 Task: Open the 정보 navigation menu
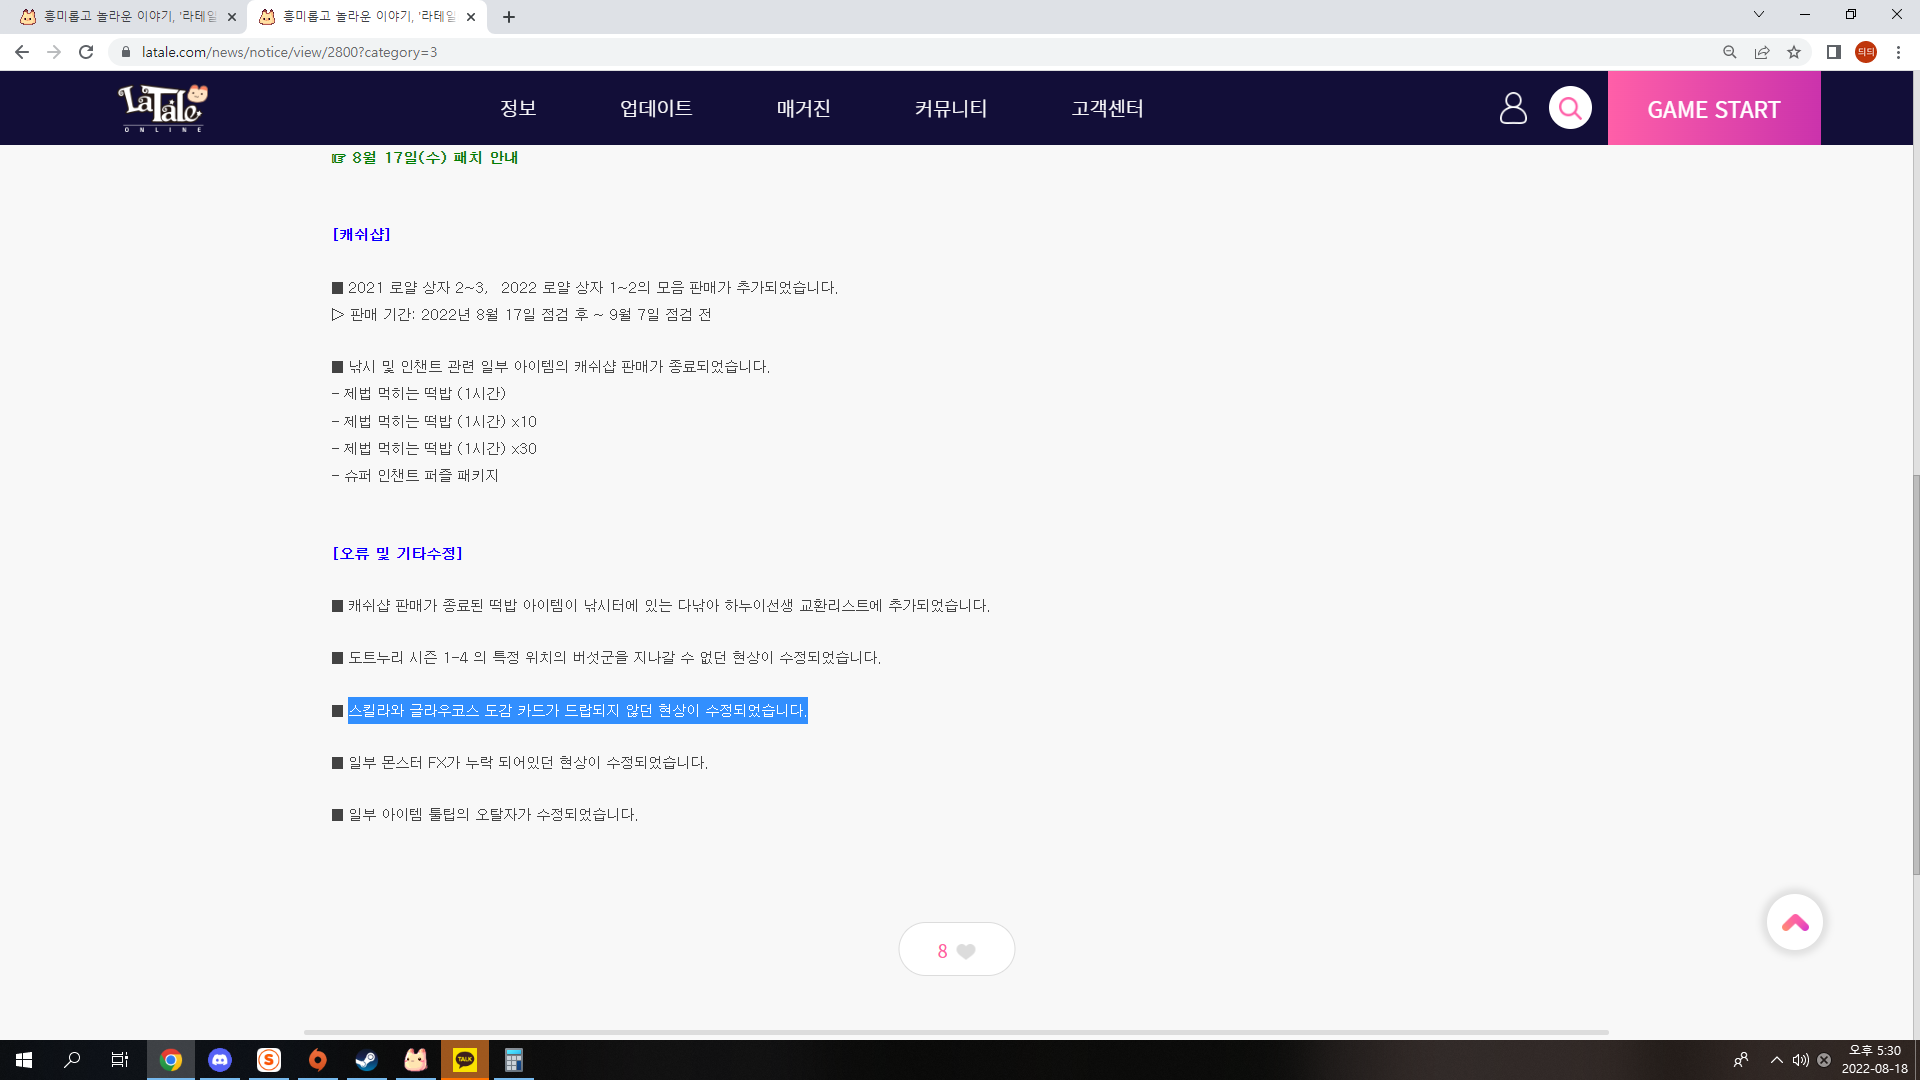(518, 108)
